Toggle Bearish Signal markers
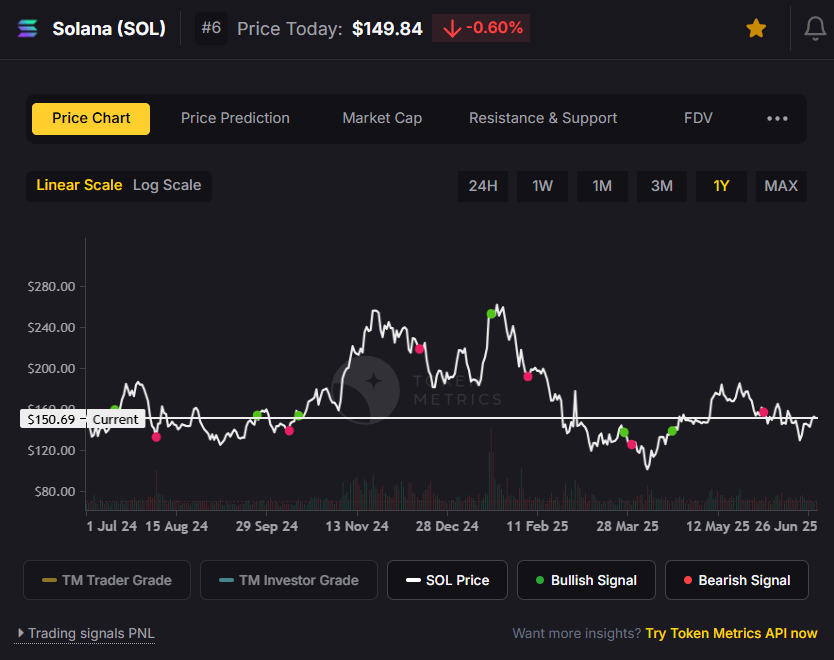The image size is (834, 660). click(x=737, y=580)
